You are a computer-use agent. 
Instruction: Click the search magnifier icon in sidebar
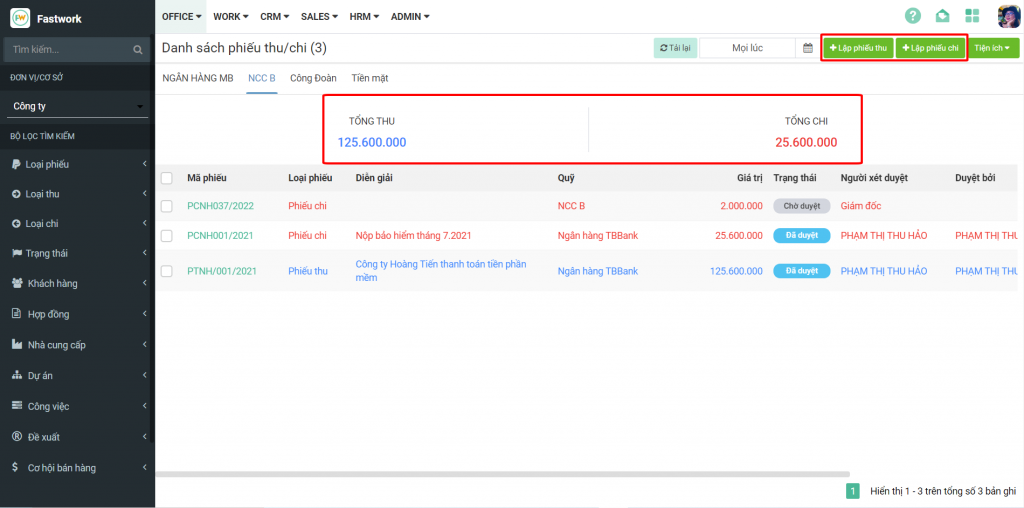tap(138, 49)
